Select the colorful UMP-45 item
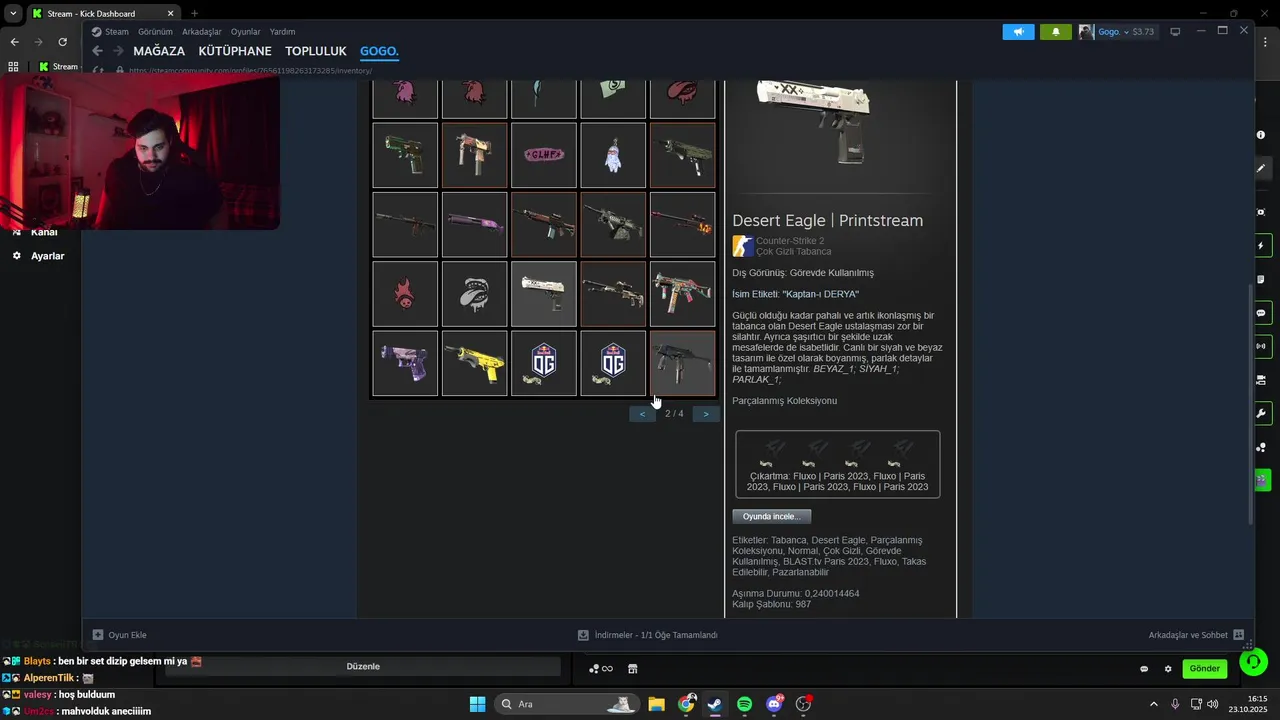1280x720 pixels. 683,294
